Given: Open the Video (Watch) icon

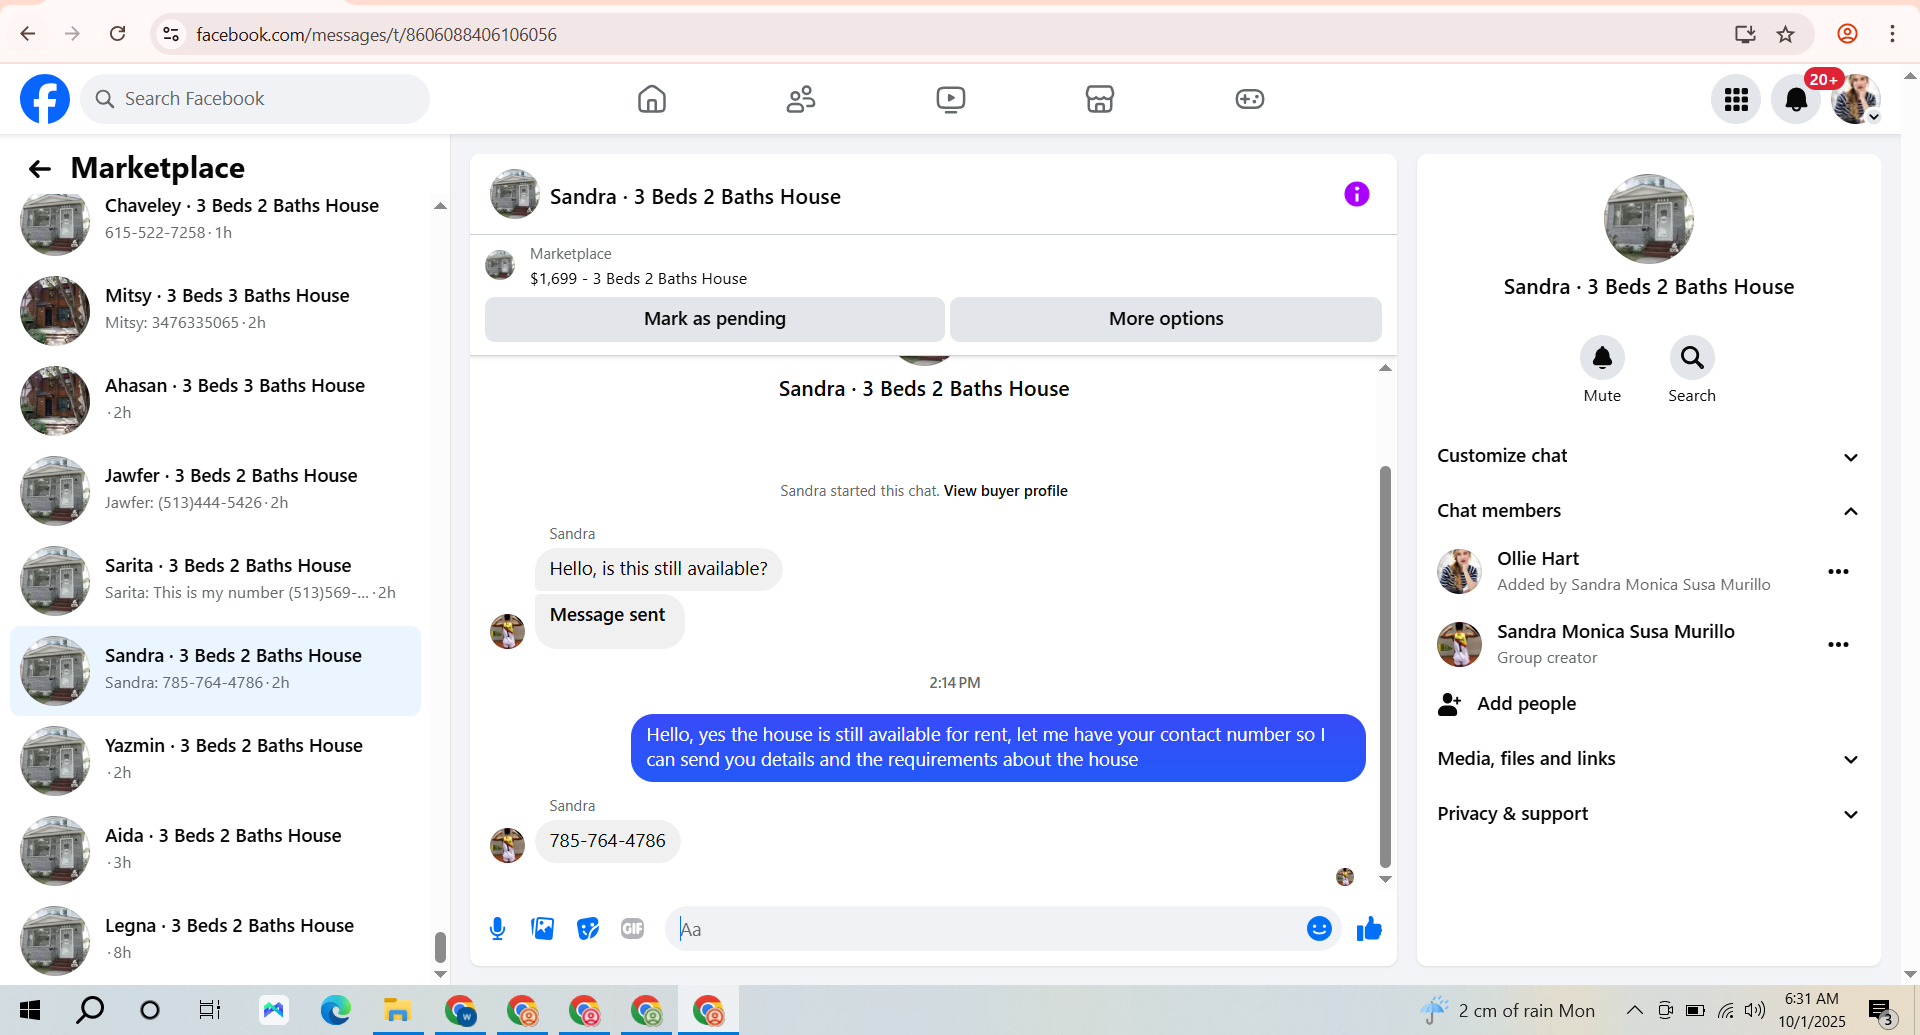Looking at the screenshot, I should pyautogui.click(x=951, y=99).
